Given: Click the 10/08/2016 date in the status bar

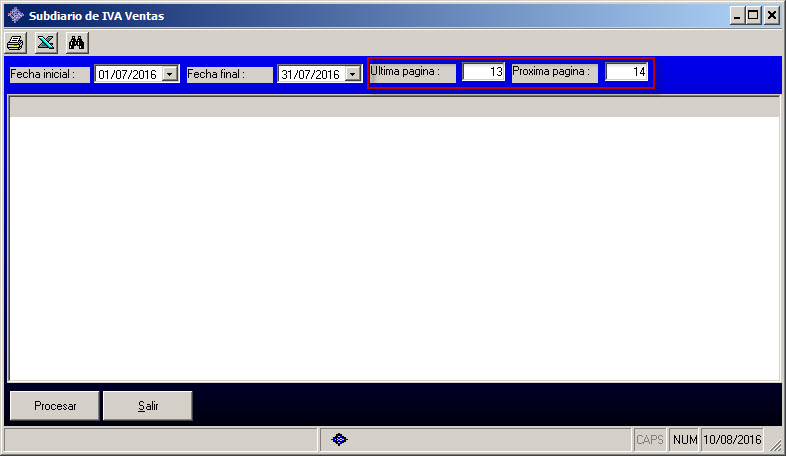Looking at the screenshot, I should 732,439.
